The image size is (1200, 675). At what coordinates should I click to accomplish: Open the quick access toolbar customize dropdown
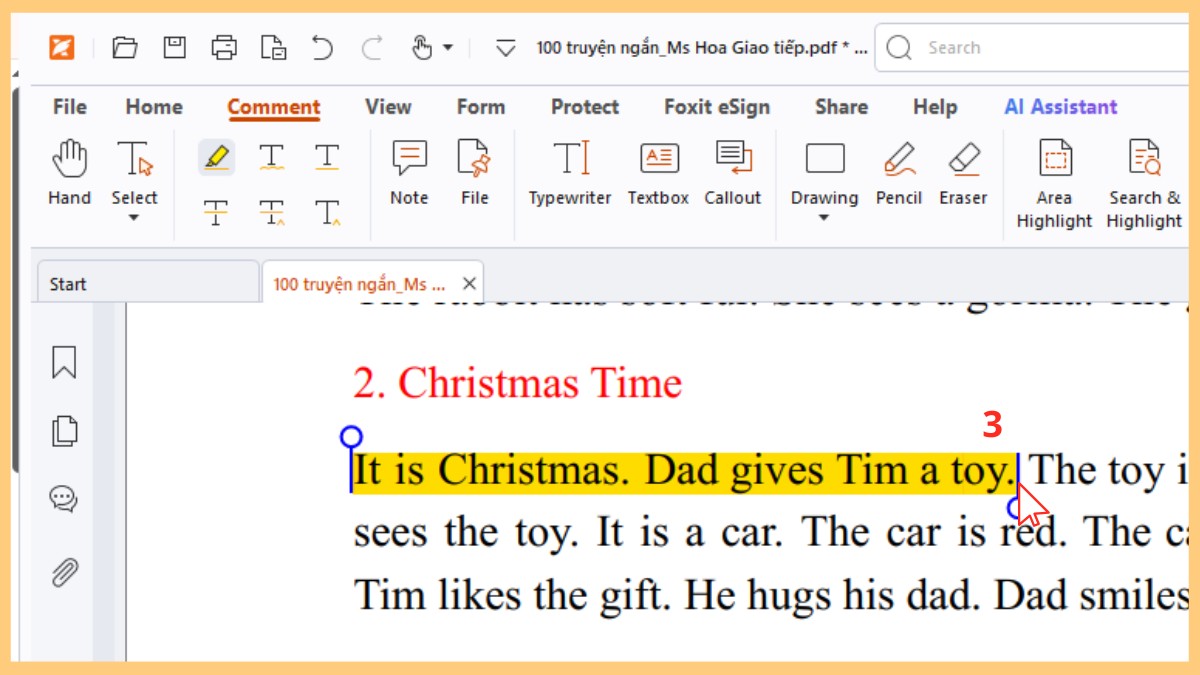pyautogui.click(x=506, y=47)
